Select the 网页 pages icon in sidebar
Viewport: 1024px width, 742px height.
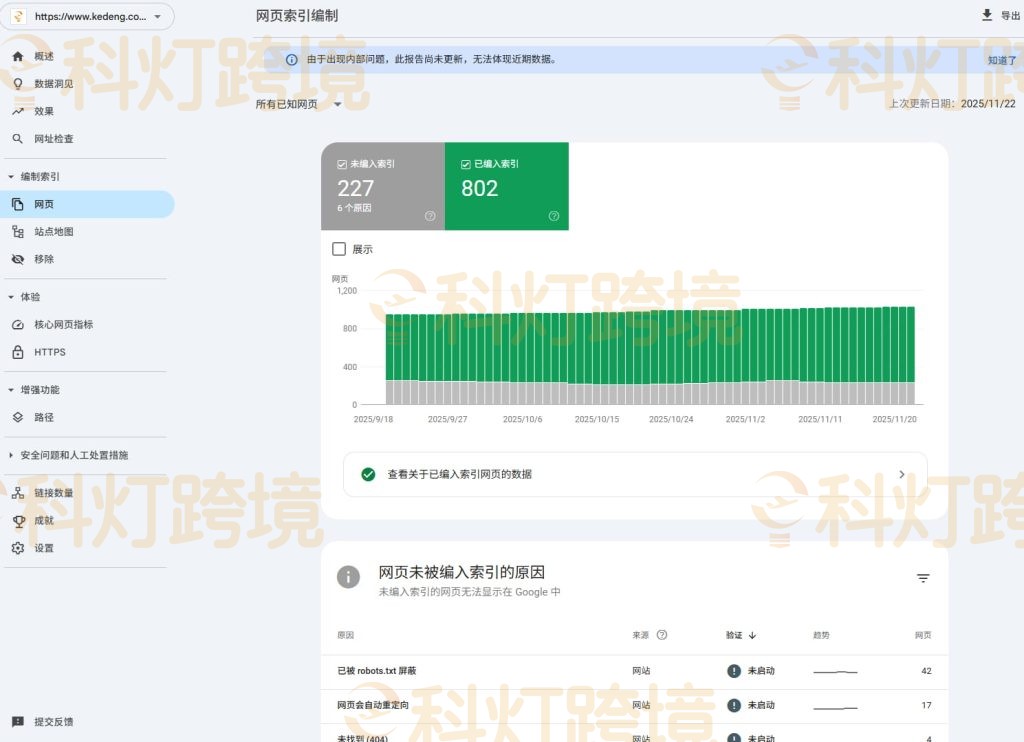[18, 204]
